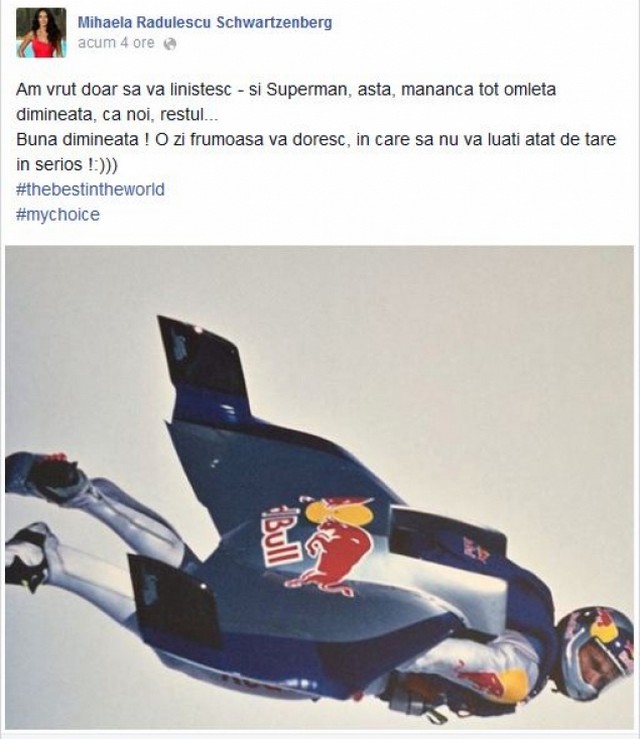Click the lower-left black winglet
The width and height of the screenshot is (640, 739).
[x=174, y=599]
